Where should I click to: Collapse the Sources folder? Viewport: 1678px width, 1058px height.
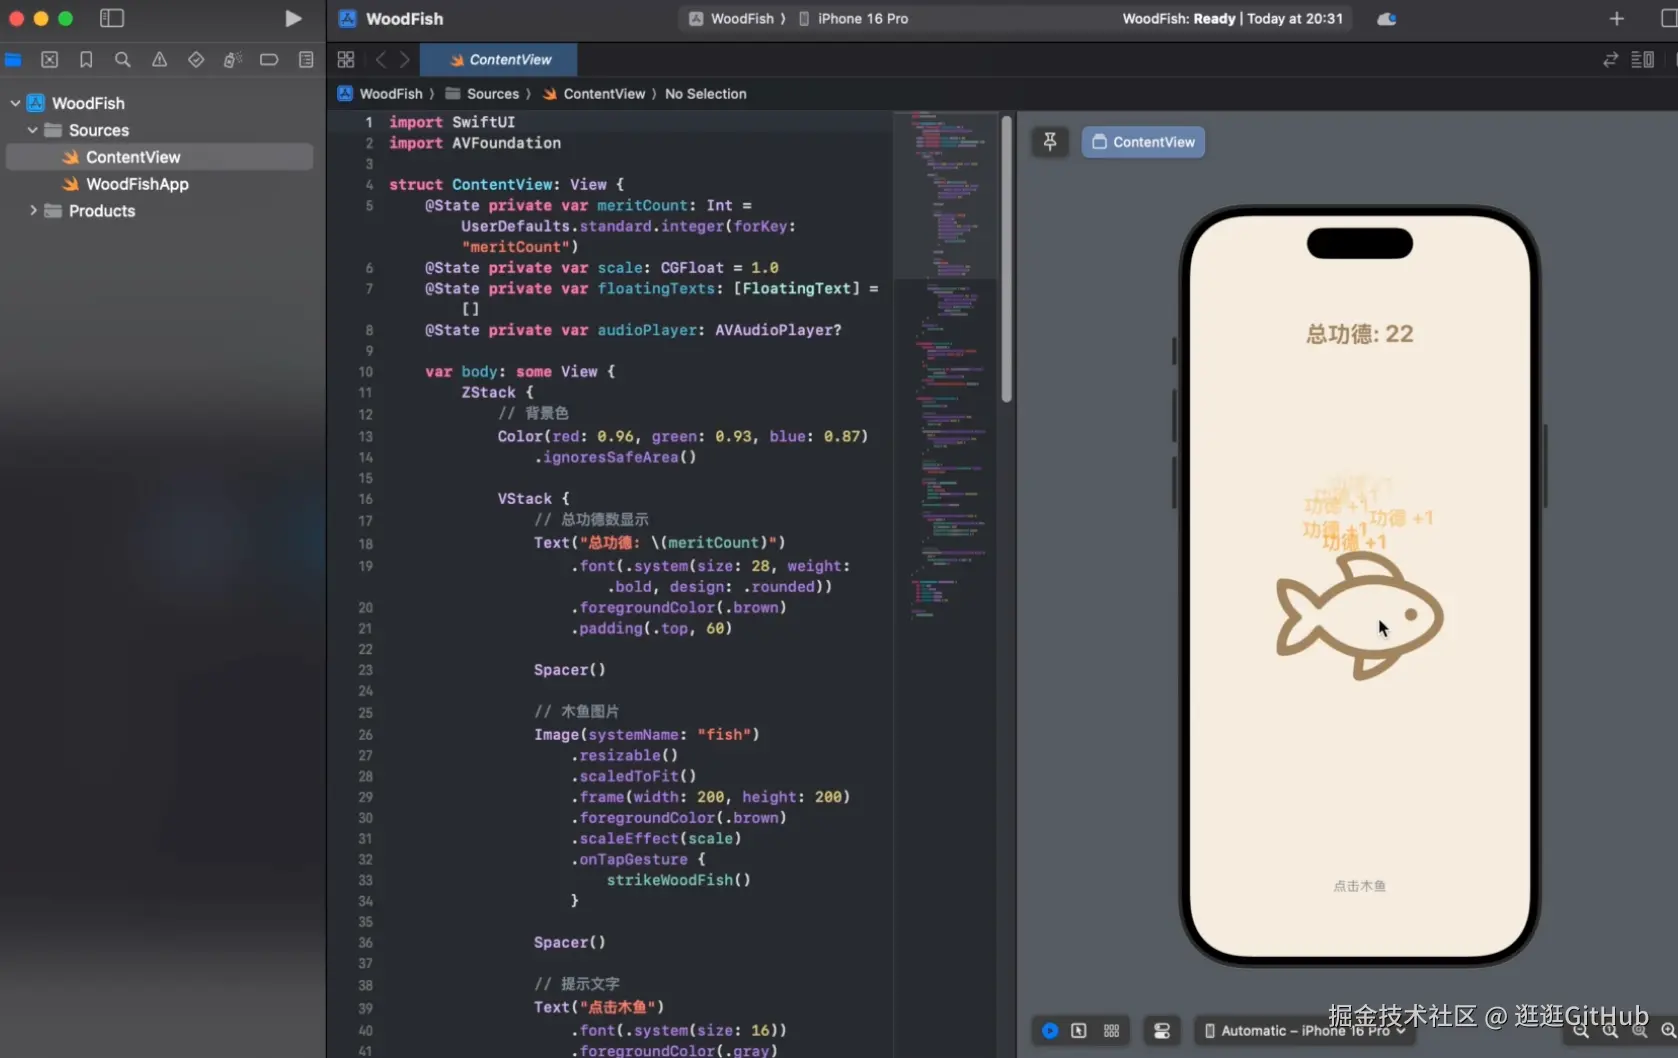click(33, 130)
